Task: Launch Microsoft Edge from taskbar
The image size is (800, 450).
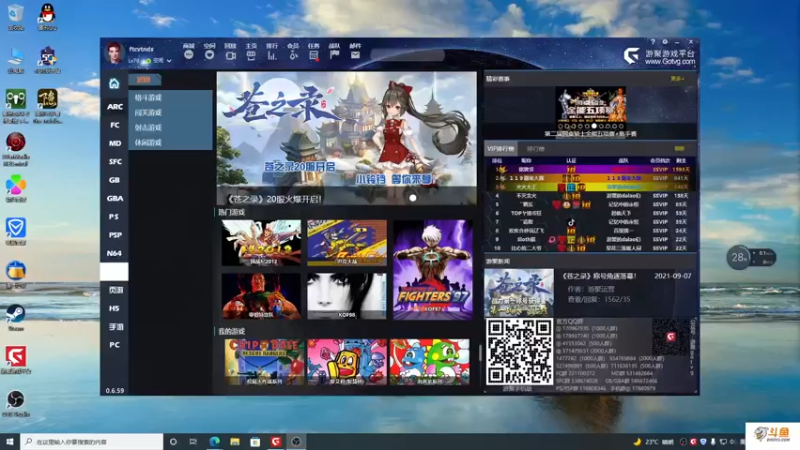Action: pyautogui.click(x=214, y=441)
